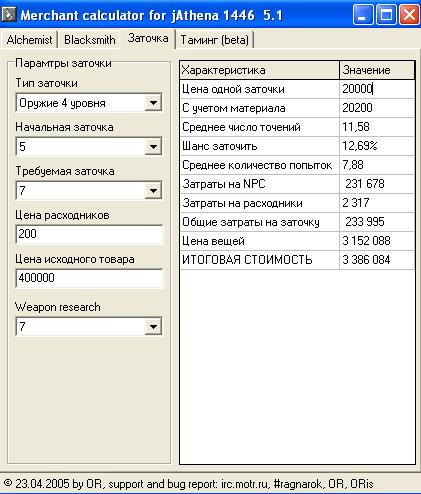Maximize the Merchant calculator window

point(386,15)
